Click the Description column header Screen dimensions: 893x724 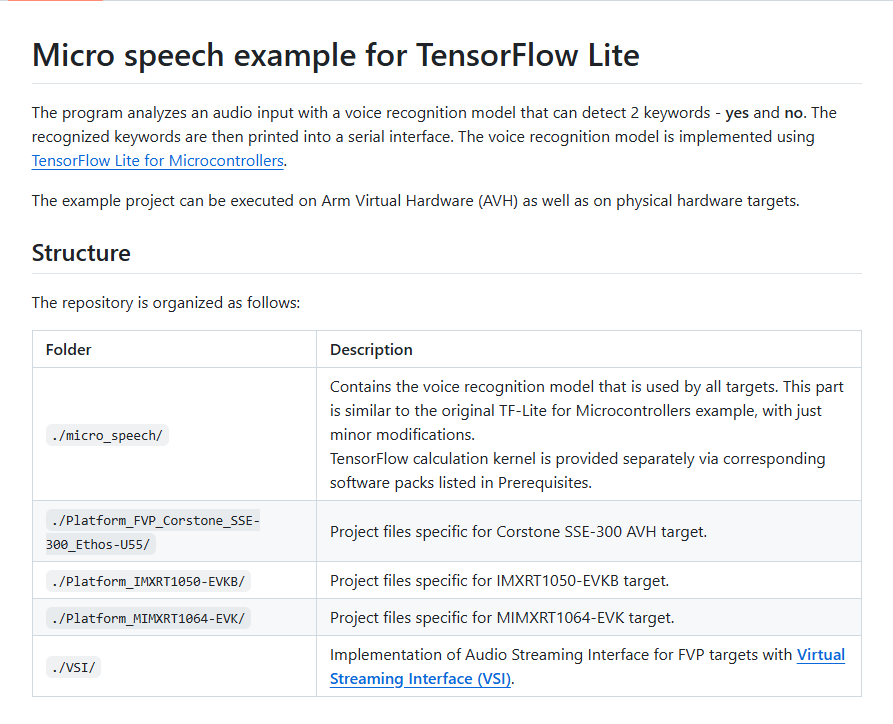point(371,350)
